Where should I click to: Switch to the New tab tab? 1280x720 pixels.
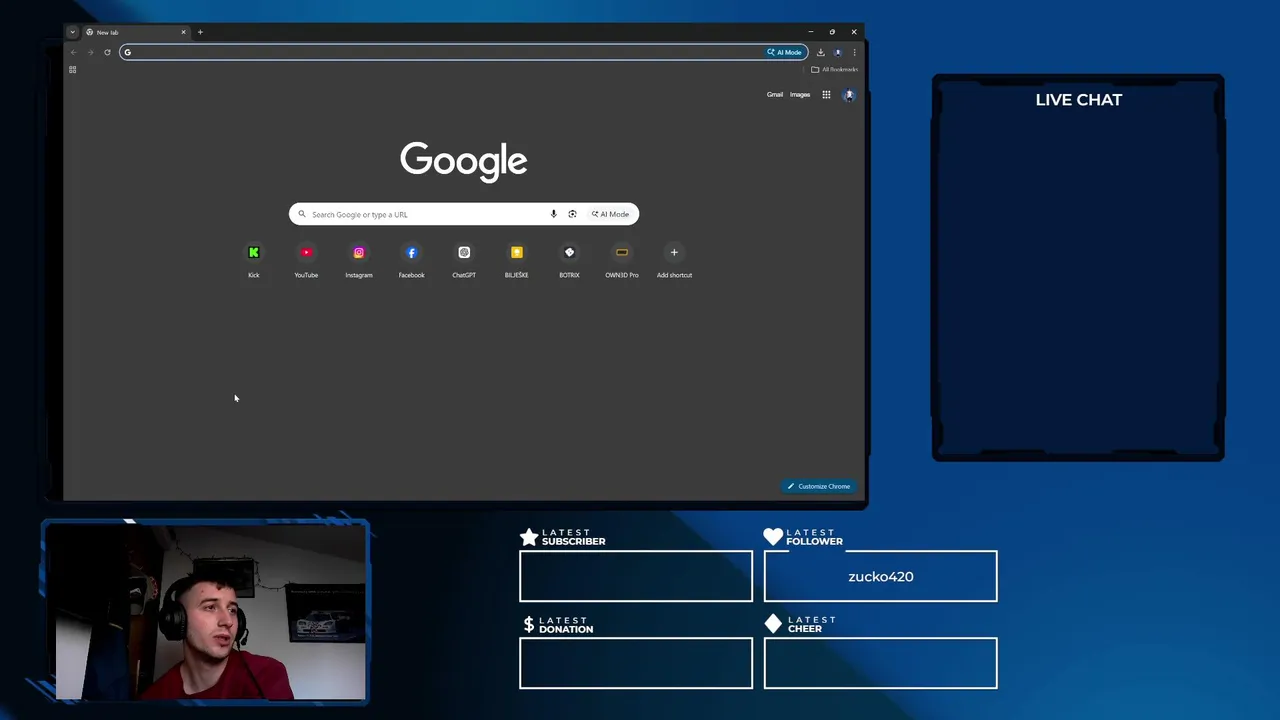[x=135, y=32]
